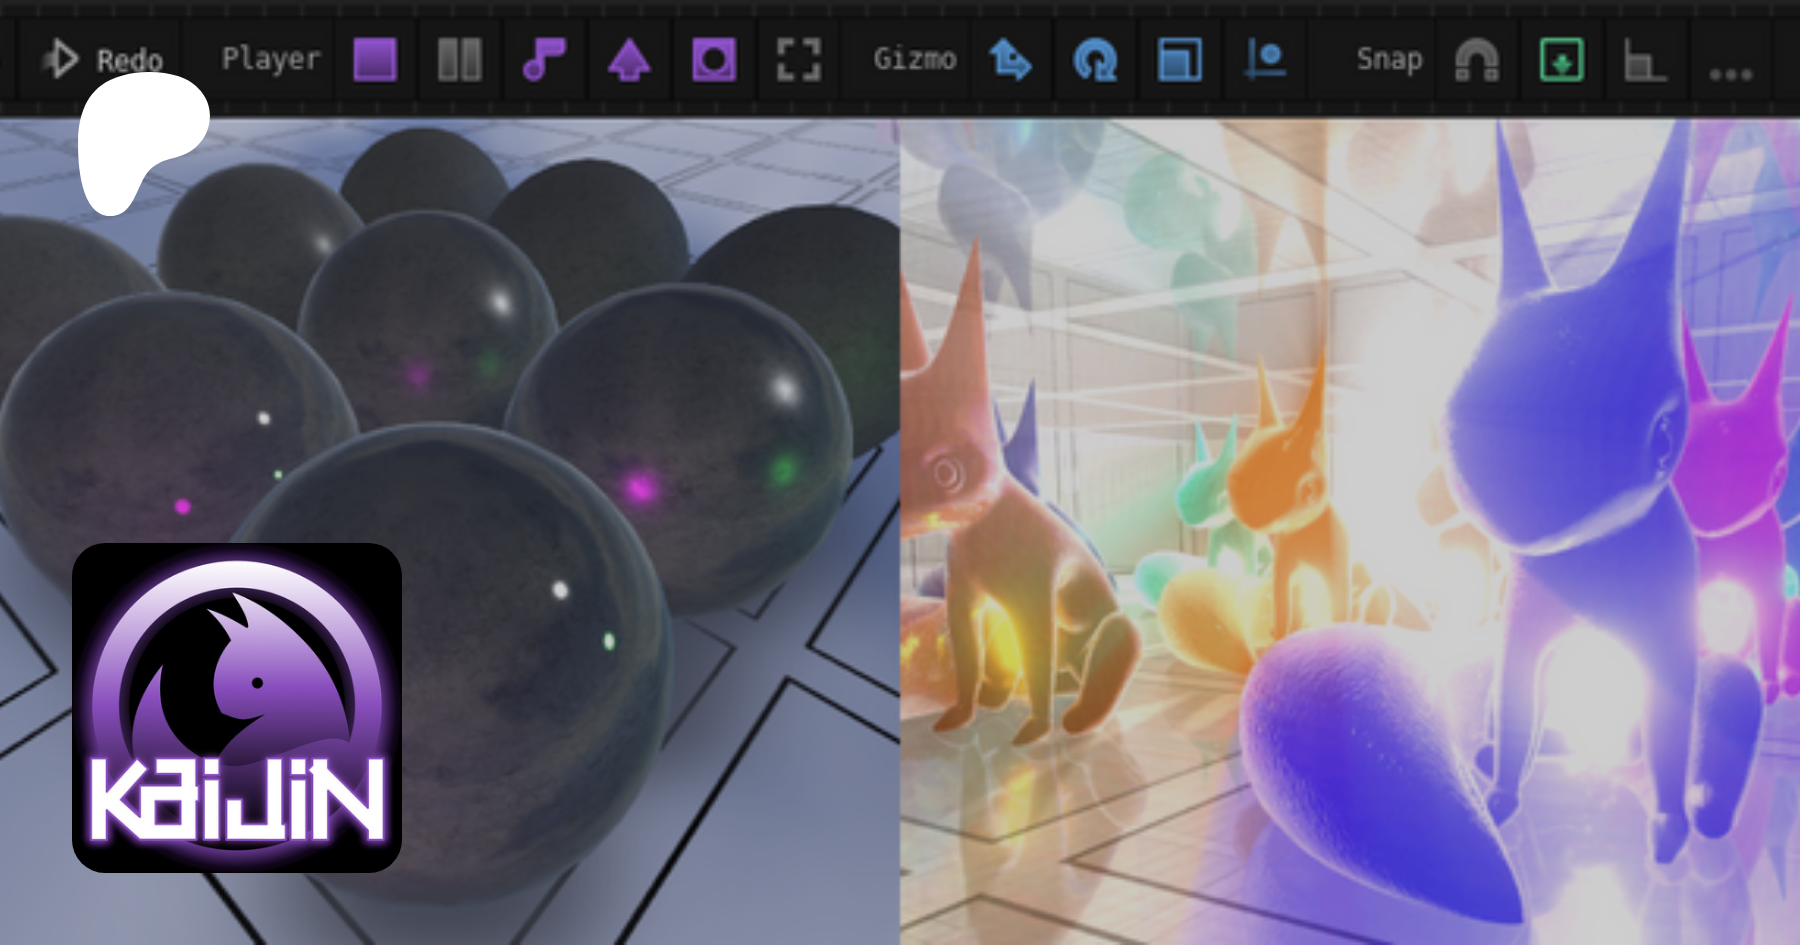Image resolution: width=1800 pixels, height=945 pixels.
Task: Open the three-dots overflow menu
Action: coord(1730,74)
